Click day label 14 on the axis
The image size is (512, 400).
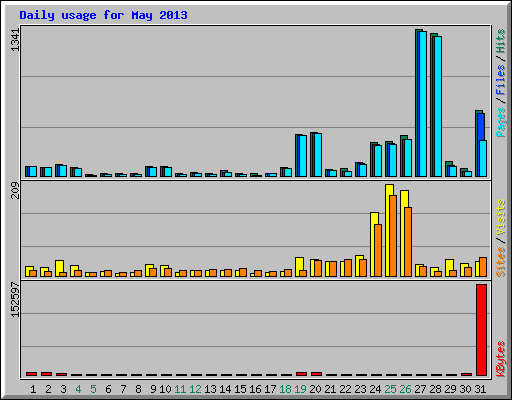pyautogui.click(x=225, y=389)
